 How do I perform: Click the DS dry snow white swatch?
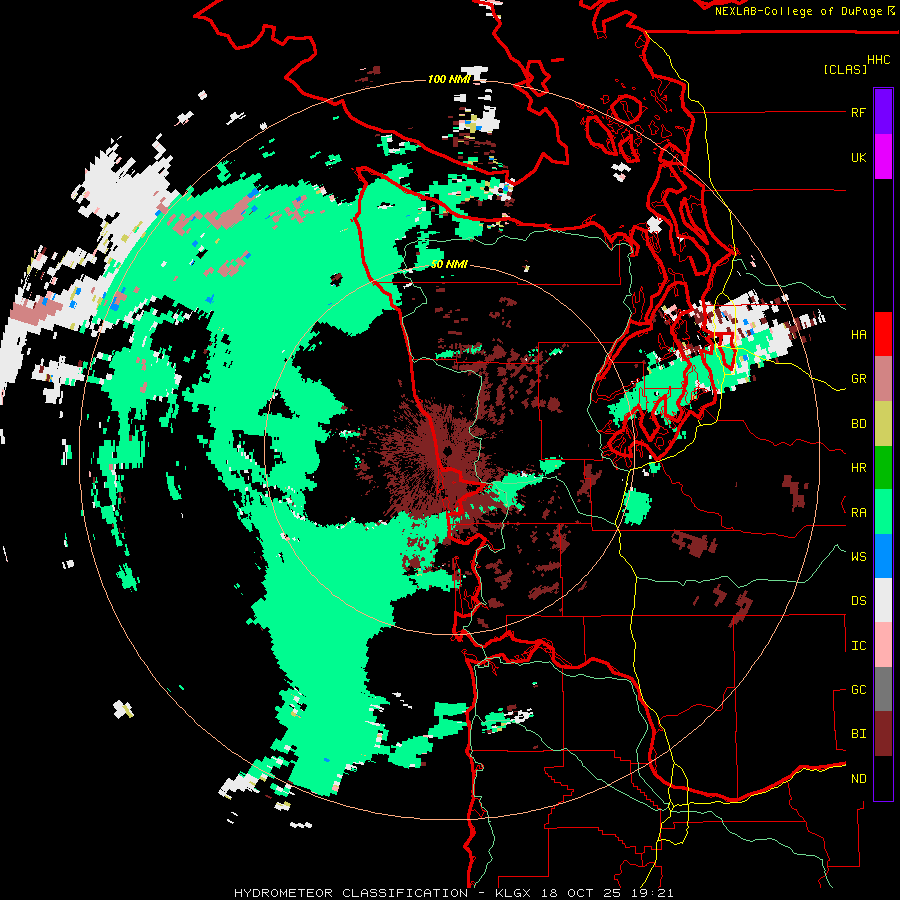coord(883,600)
